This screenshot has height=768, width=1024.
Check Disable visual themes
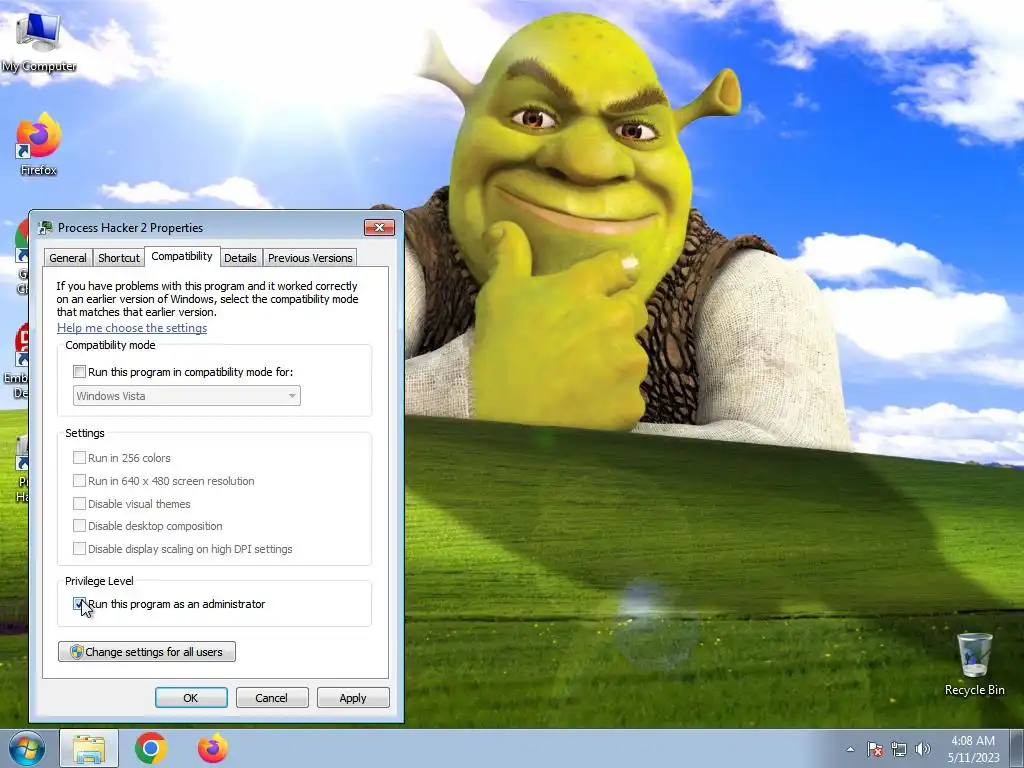[x=79, y=504]
